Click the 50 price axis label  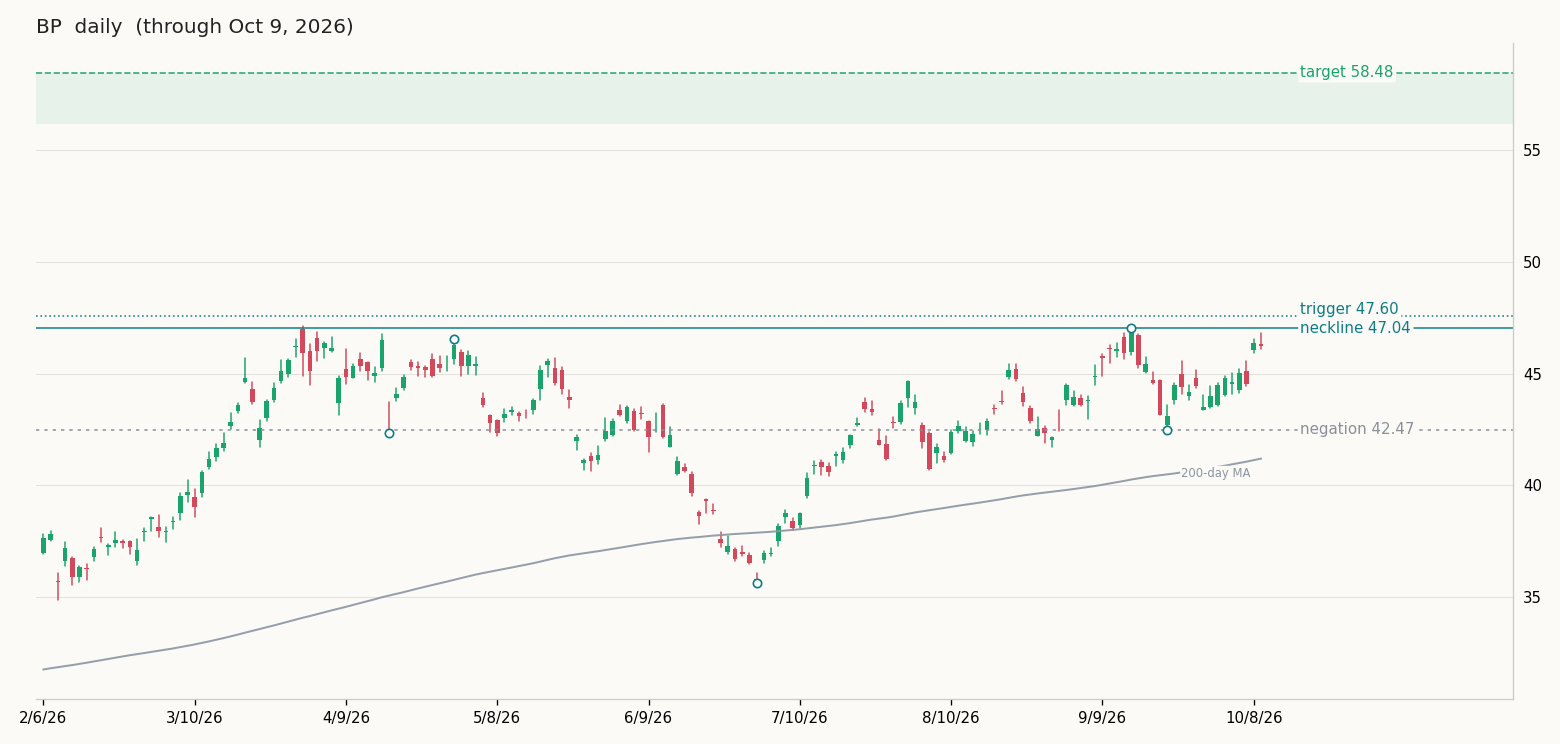coord(1532,263)
